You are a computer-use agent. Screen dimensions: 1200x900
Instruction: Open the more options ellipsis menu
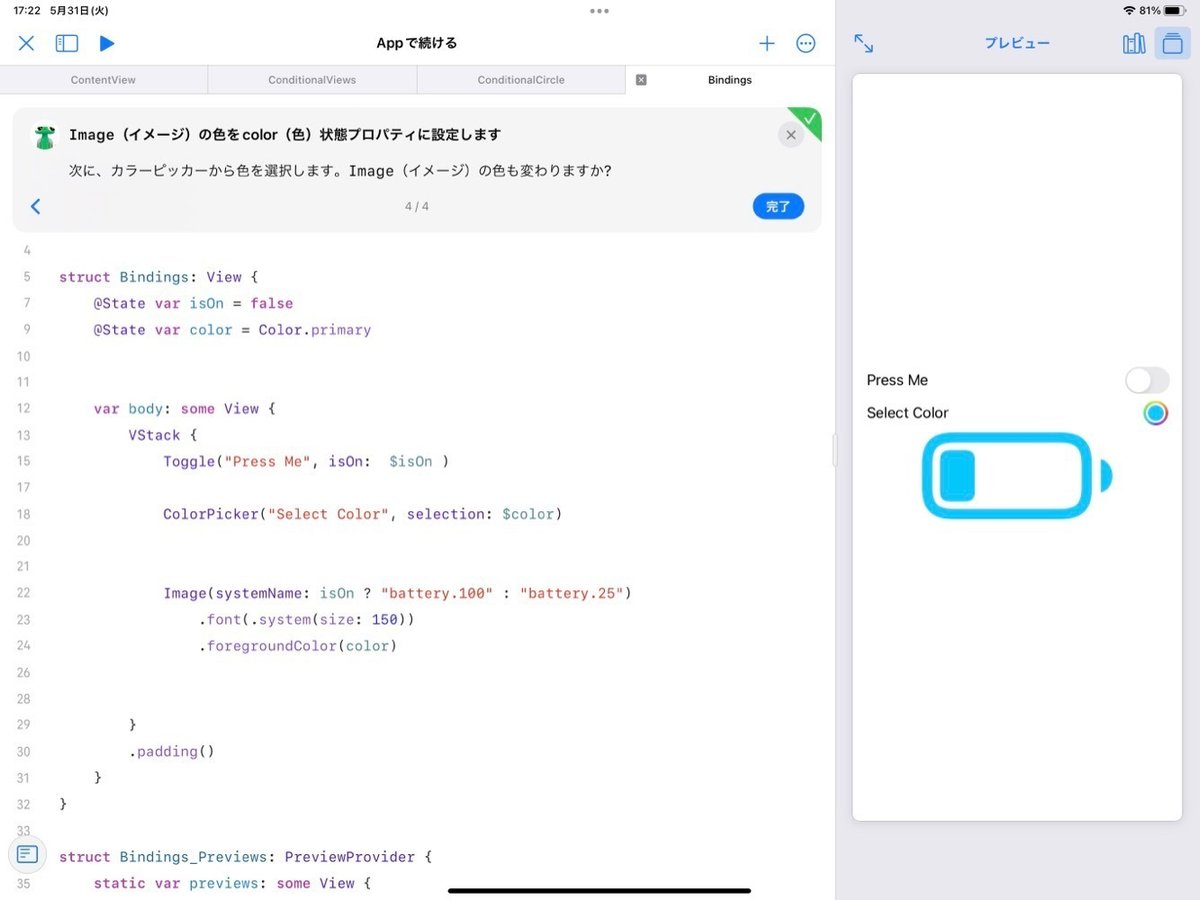[806, 43]
